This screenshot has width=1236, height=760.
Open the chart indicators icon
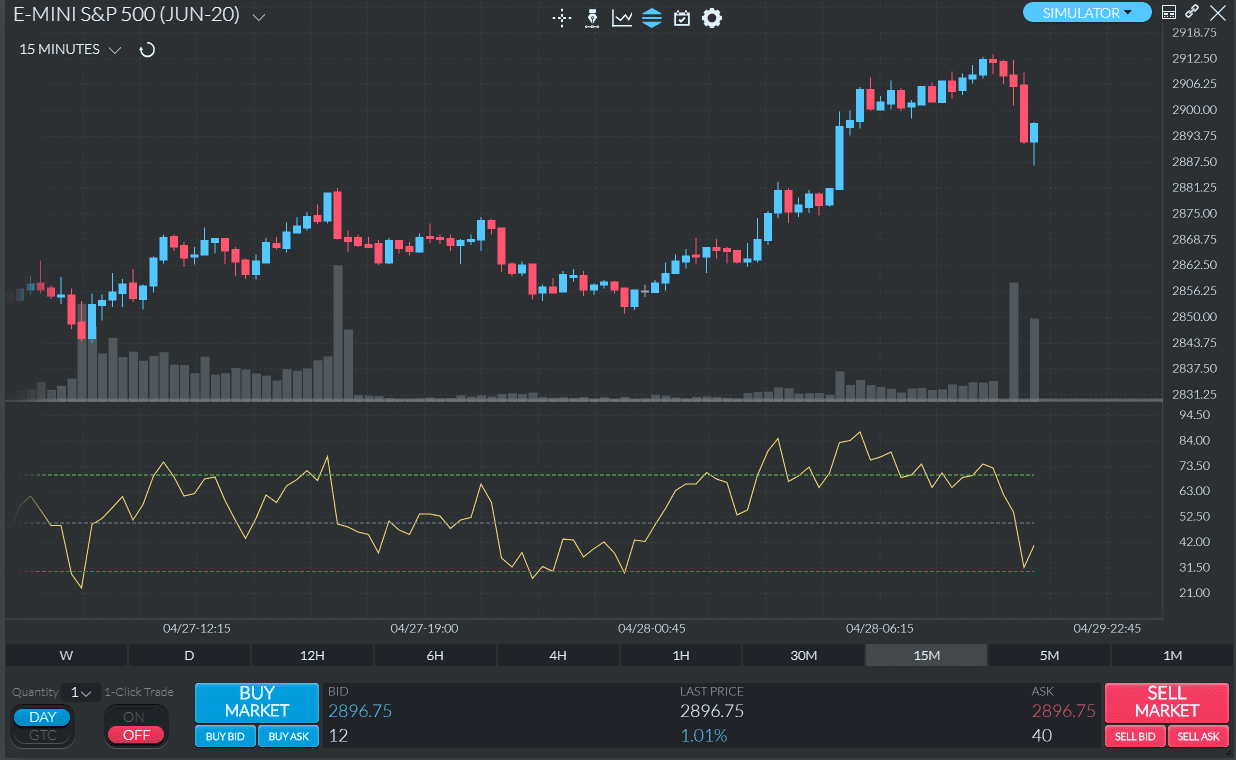click(621, 18)
